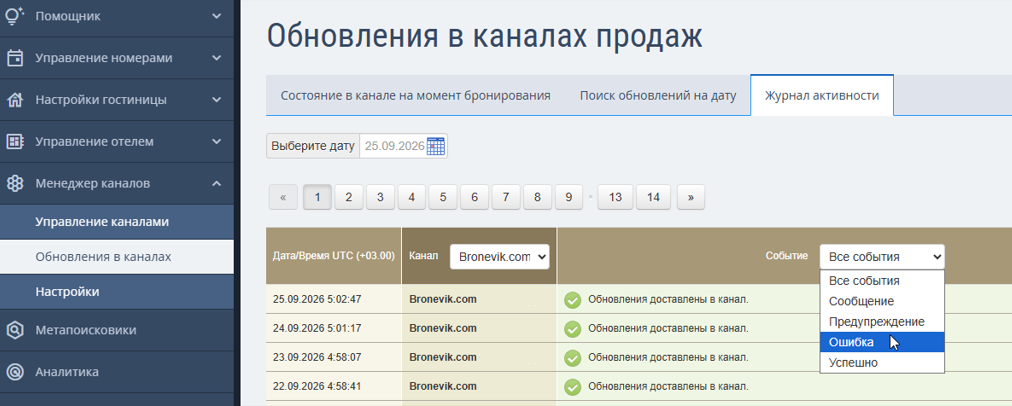Viewport: 1012px width, 406px height.
Task: Click Обновления доставлены в канал in 25.09.2026 row
Action: [668, 300]
